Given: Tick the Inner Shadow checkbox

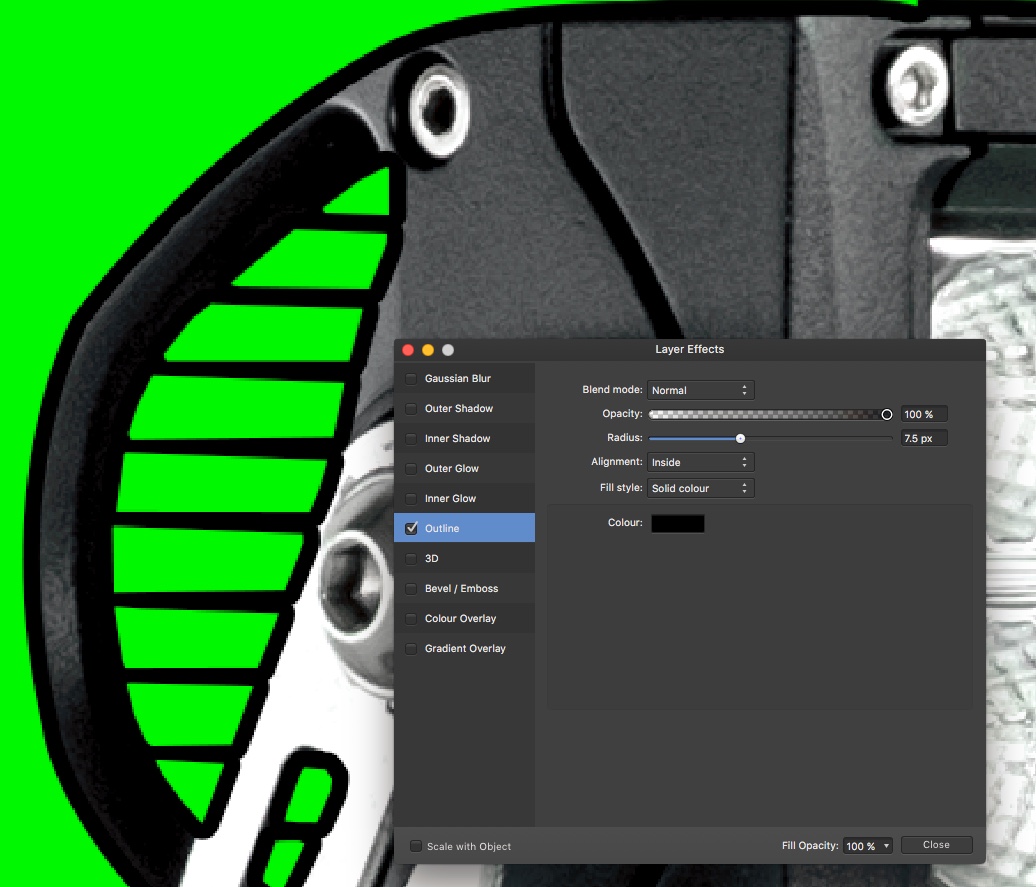Looking at the screenshot, I should [x=411, y=439].
